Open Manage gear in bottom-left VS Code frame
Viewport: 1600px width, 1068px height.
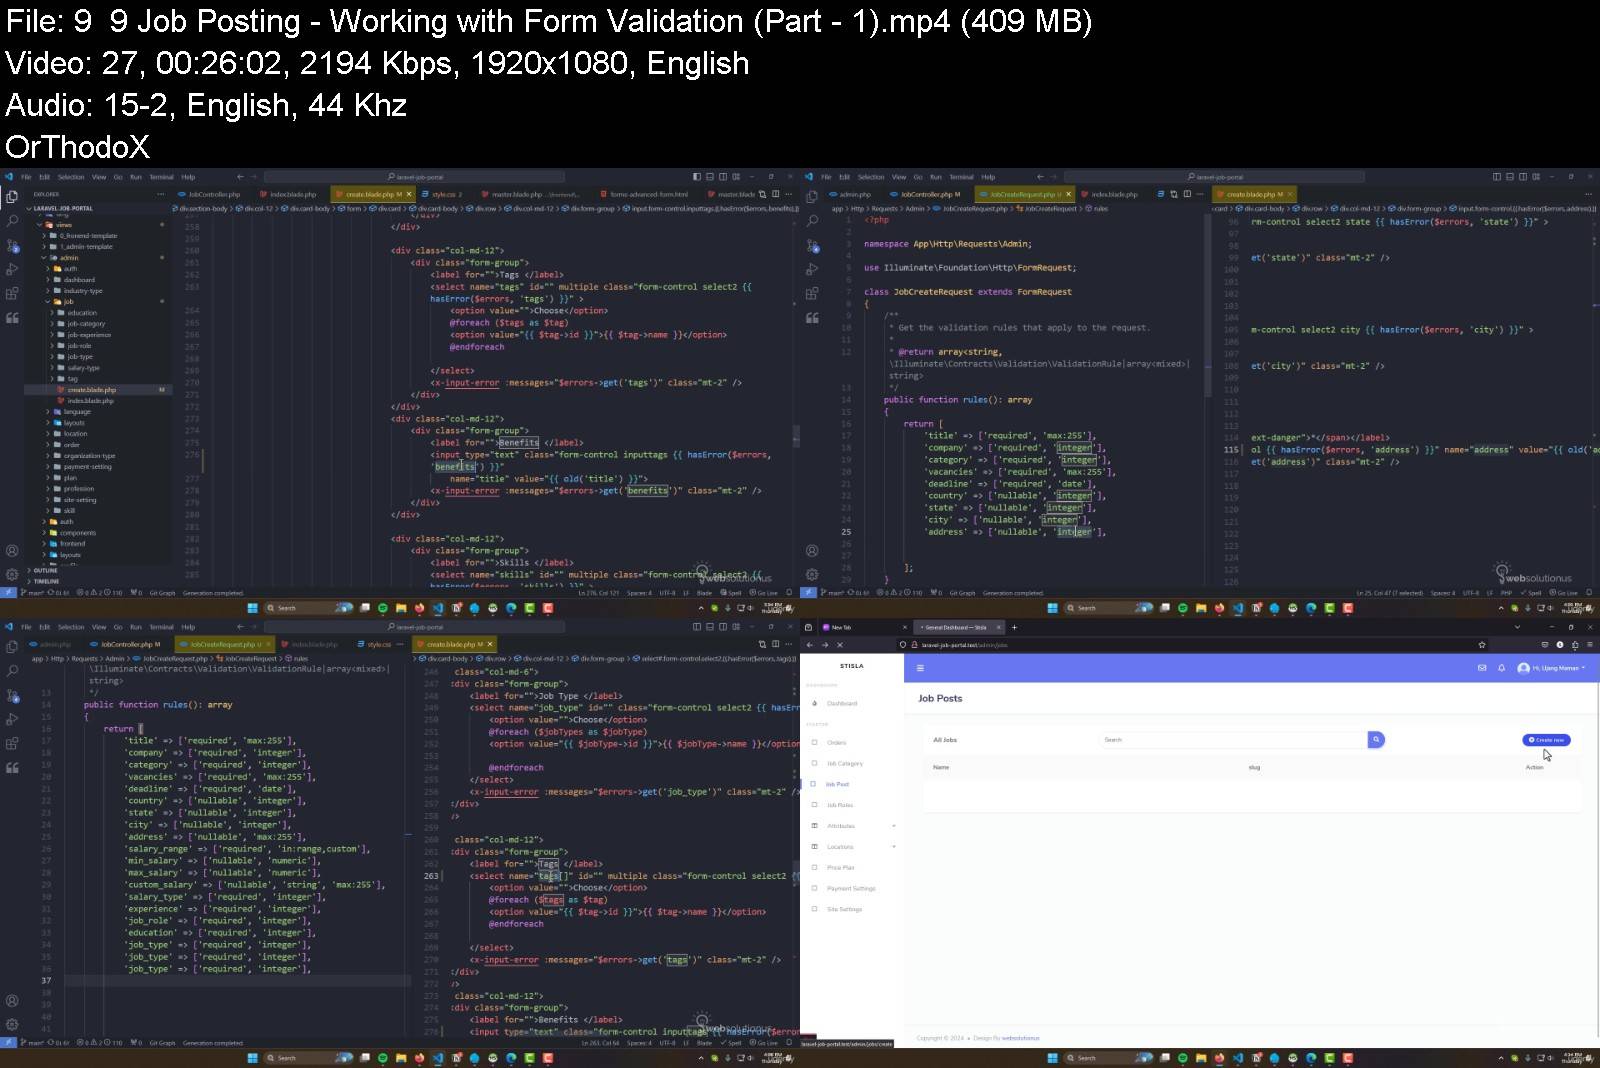tap(12, 1025)
